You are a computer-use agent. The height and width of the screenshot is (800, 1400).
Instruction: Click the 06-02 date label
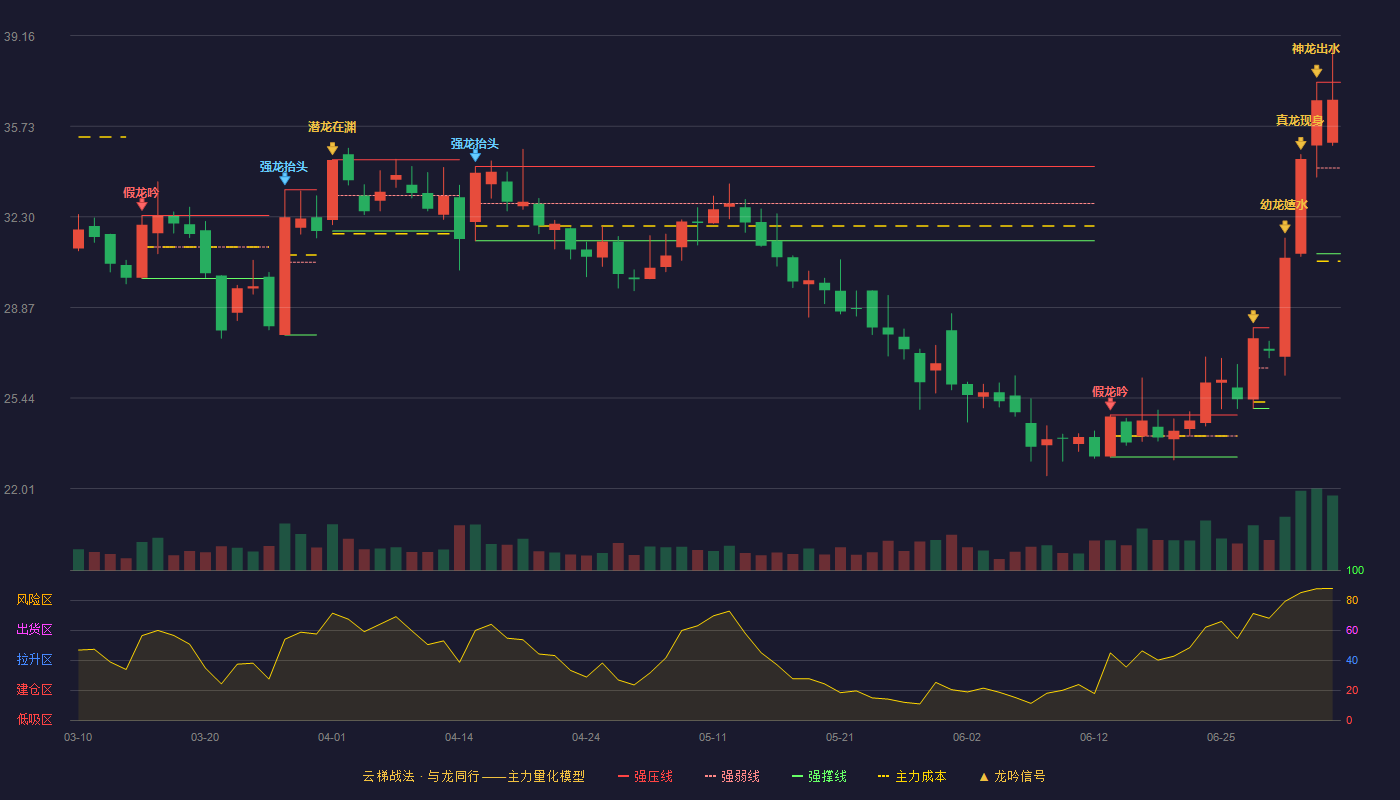pos(967,737)
